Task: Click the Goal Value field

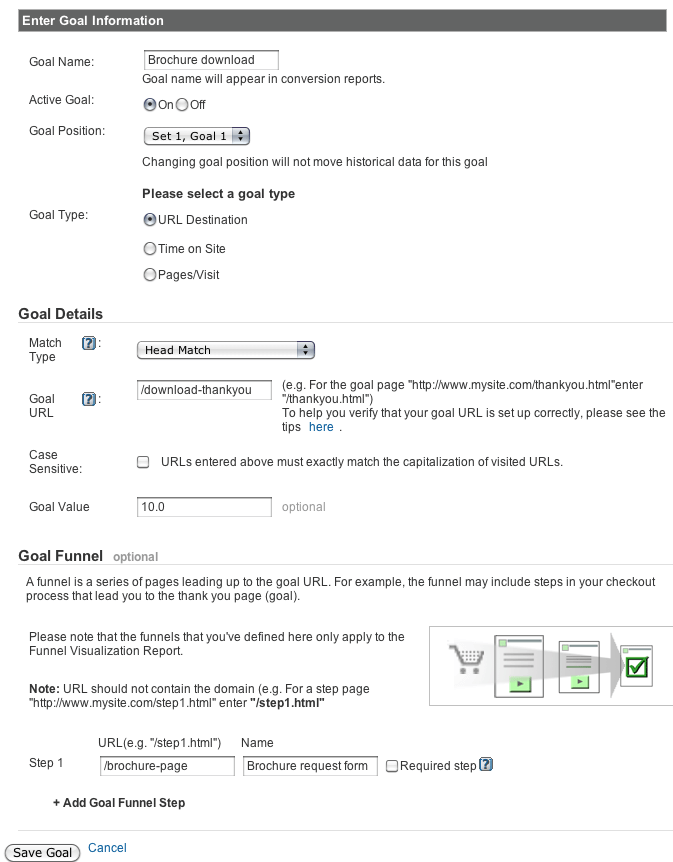Action: [203, 507]
